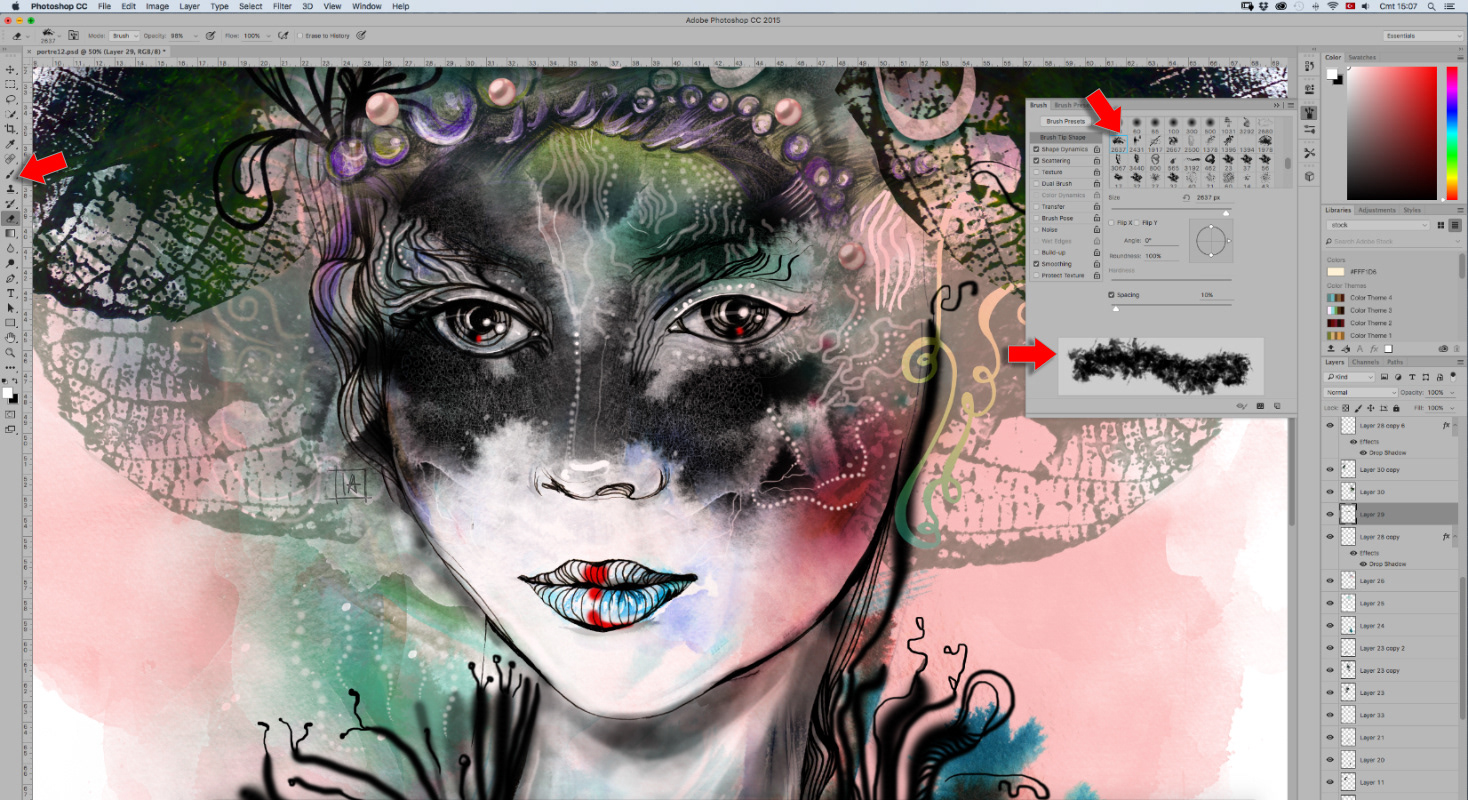Open layer Kind filter dropdown
Image resolution: width=1468 pixels, height=800 pixels.
pos(1350,377)
